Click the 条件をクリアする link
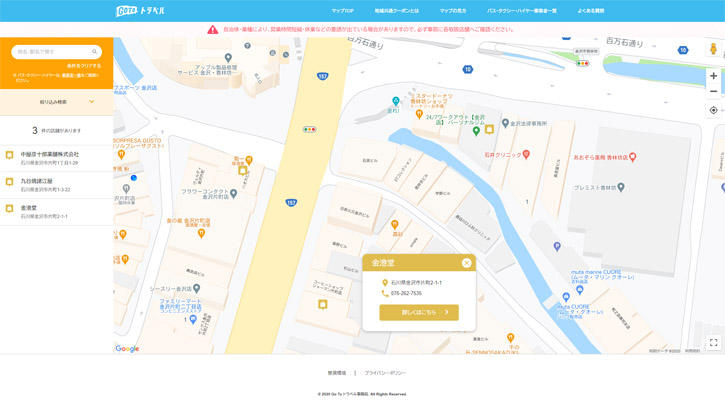Screen dimensions: 725x412 pos(84,66)
